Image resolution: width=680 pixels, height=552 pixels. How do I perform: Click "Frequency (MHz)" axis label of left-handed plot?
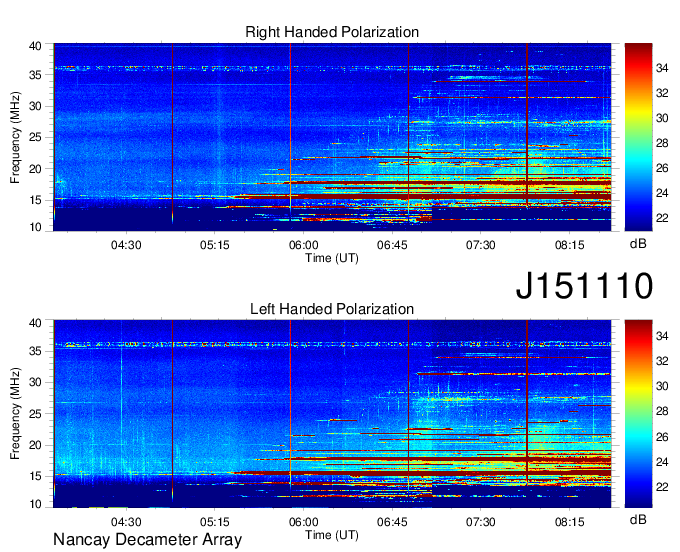click(15, 414)
